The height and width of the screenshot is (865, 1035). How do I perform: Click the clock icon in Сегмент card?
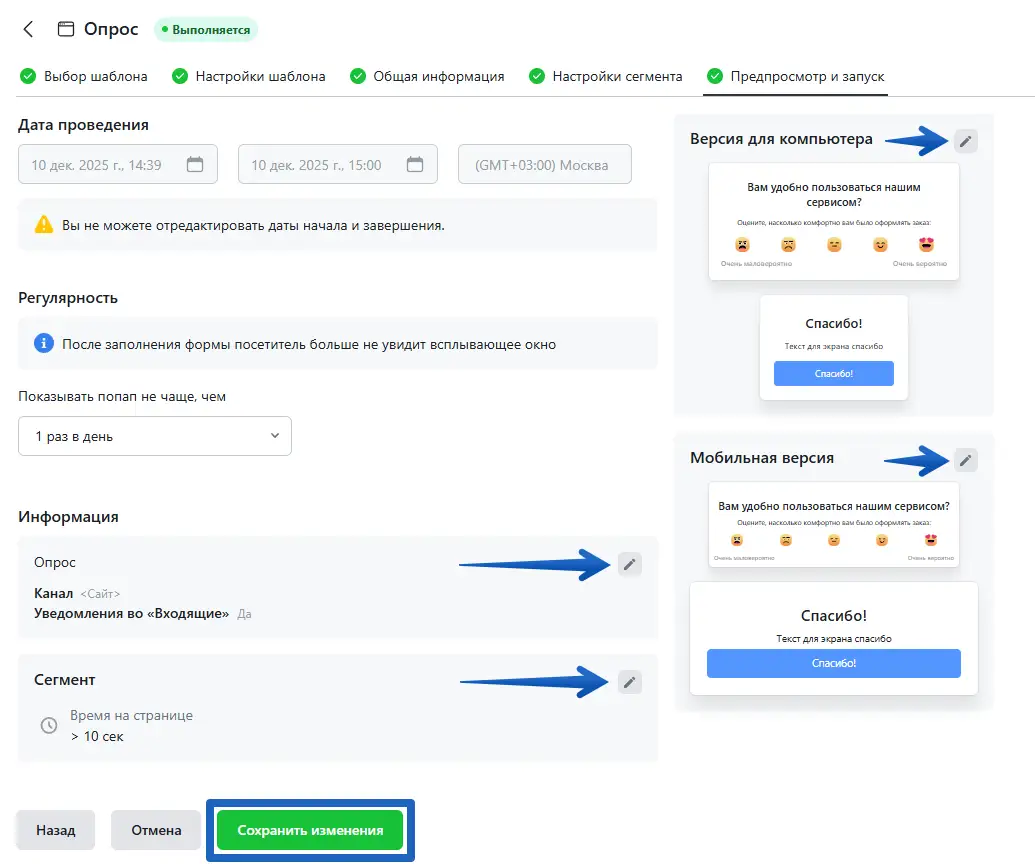(48, 726)
